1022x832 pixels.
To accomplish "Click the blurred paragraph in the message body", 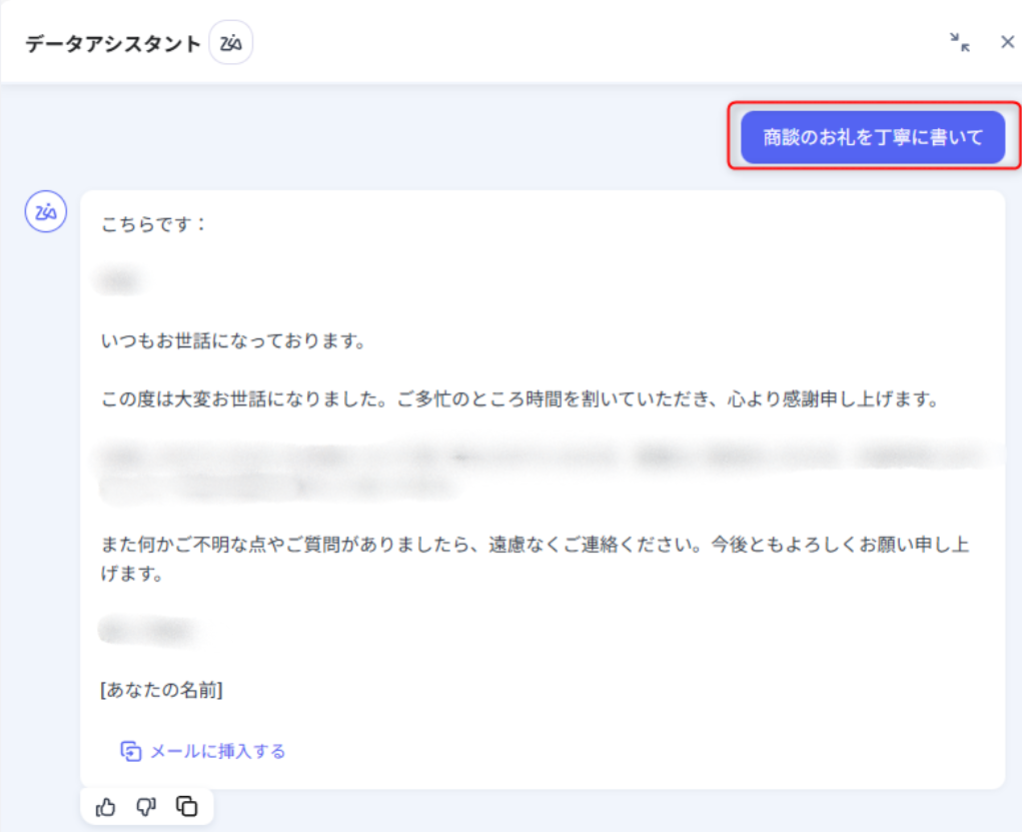I will [x=500, y=472].
